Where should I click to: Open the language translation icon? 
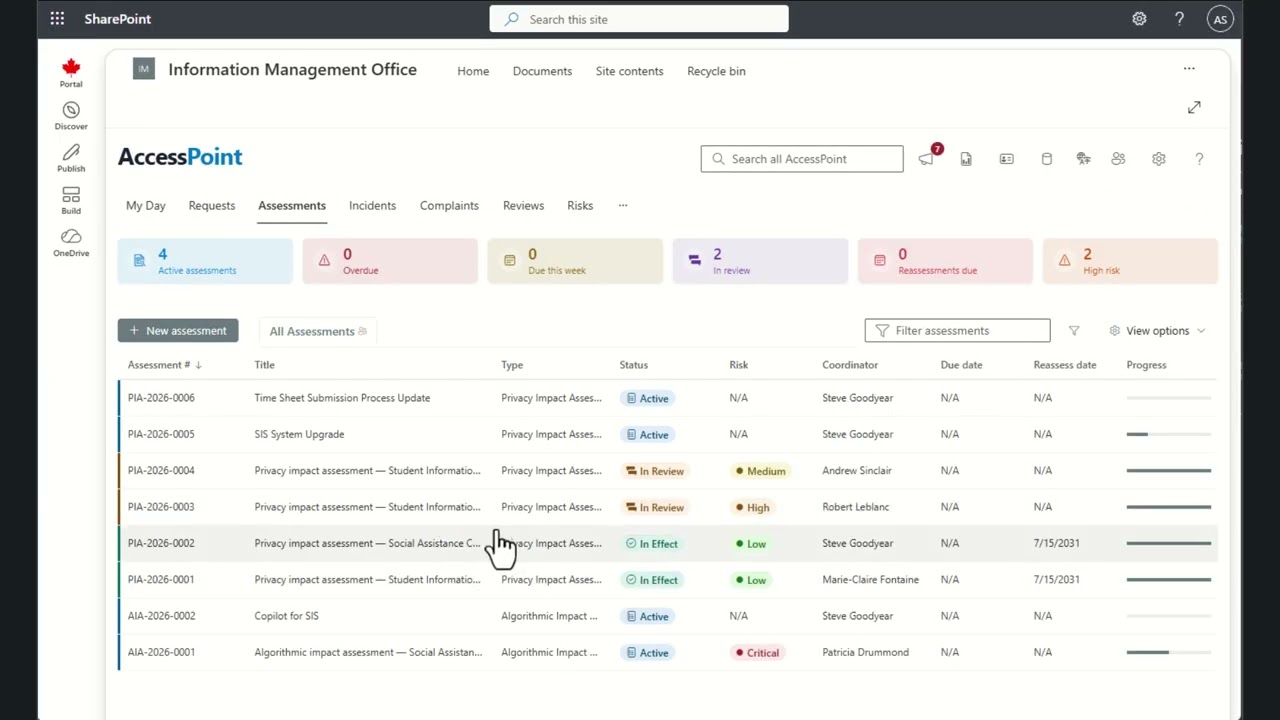[x=1083, y=159]
